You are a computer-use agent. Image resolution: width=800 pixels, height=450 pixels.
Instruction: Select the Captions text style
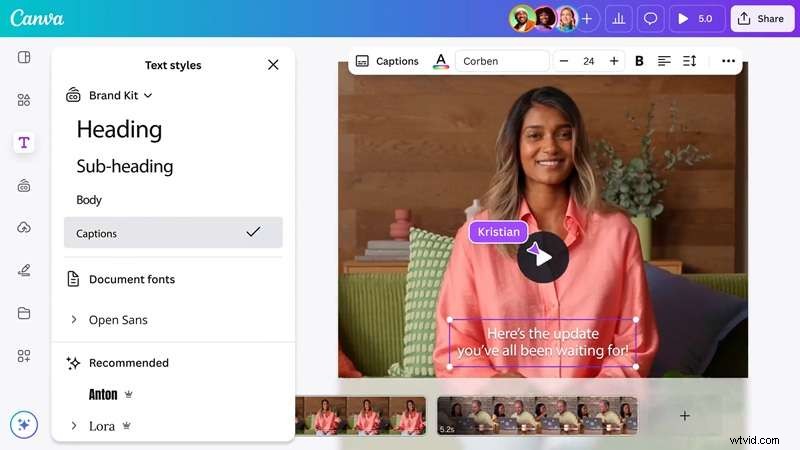pyautogui.click(x=173, y=233)
